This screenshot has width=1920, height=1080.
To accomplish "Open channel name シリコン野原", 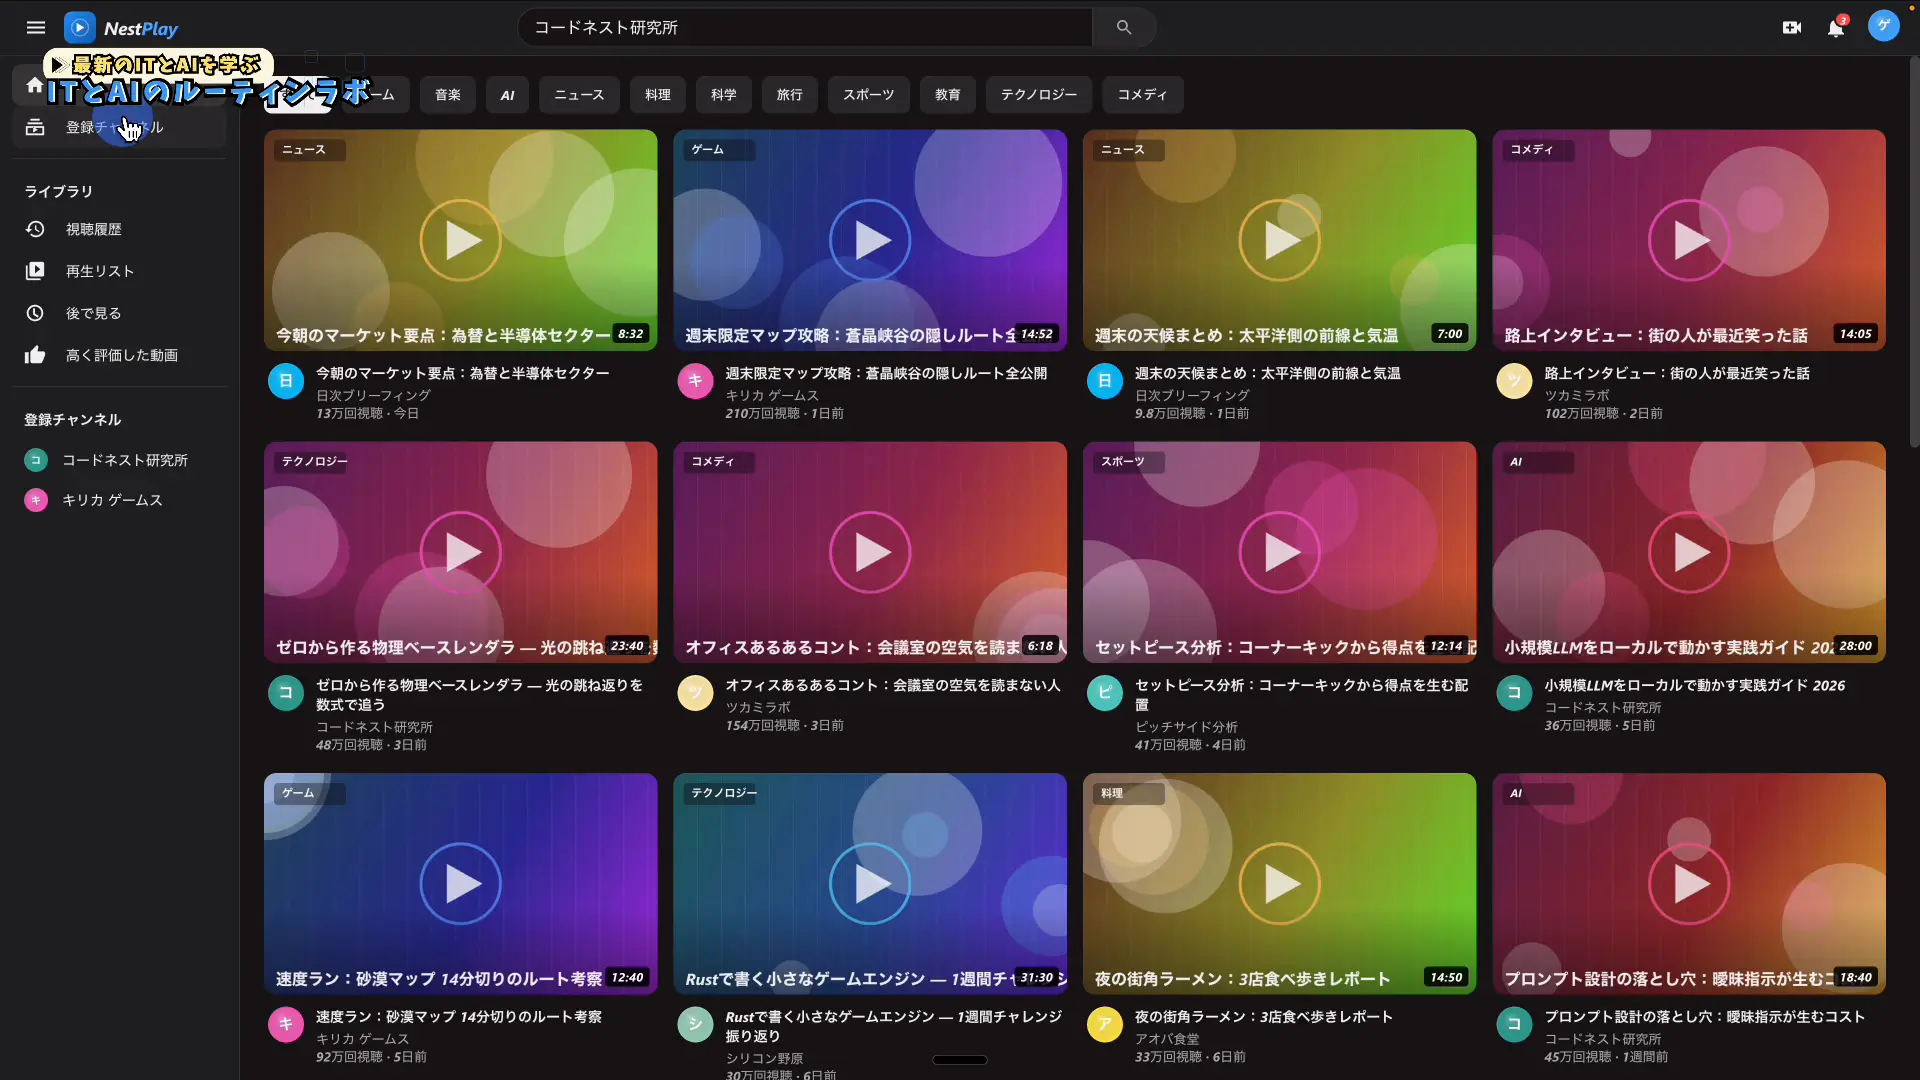I will (764, 1058).
